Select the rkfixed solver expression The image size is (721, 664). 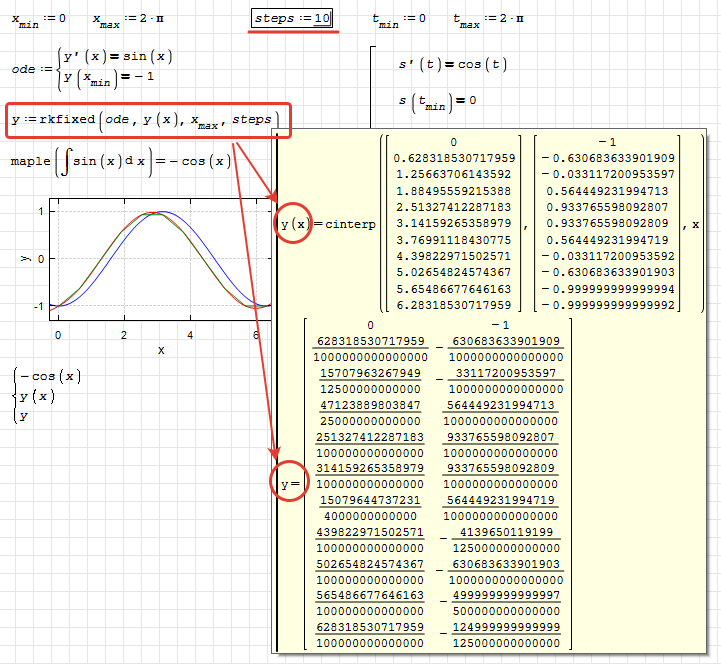pos(147,121)
